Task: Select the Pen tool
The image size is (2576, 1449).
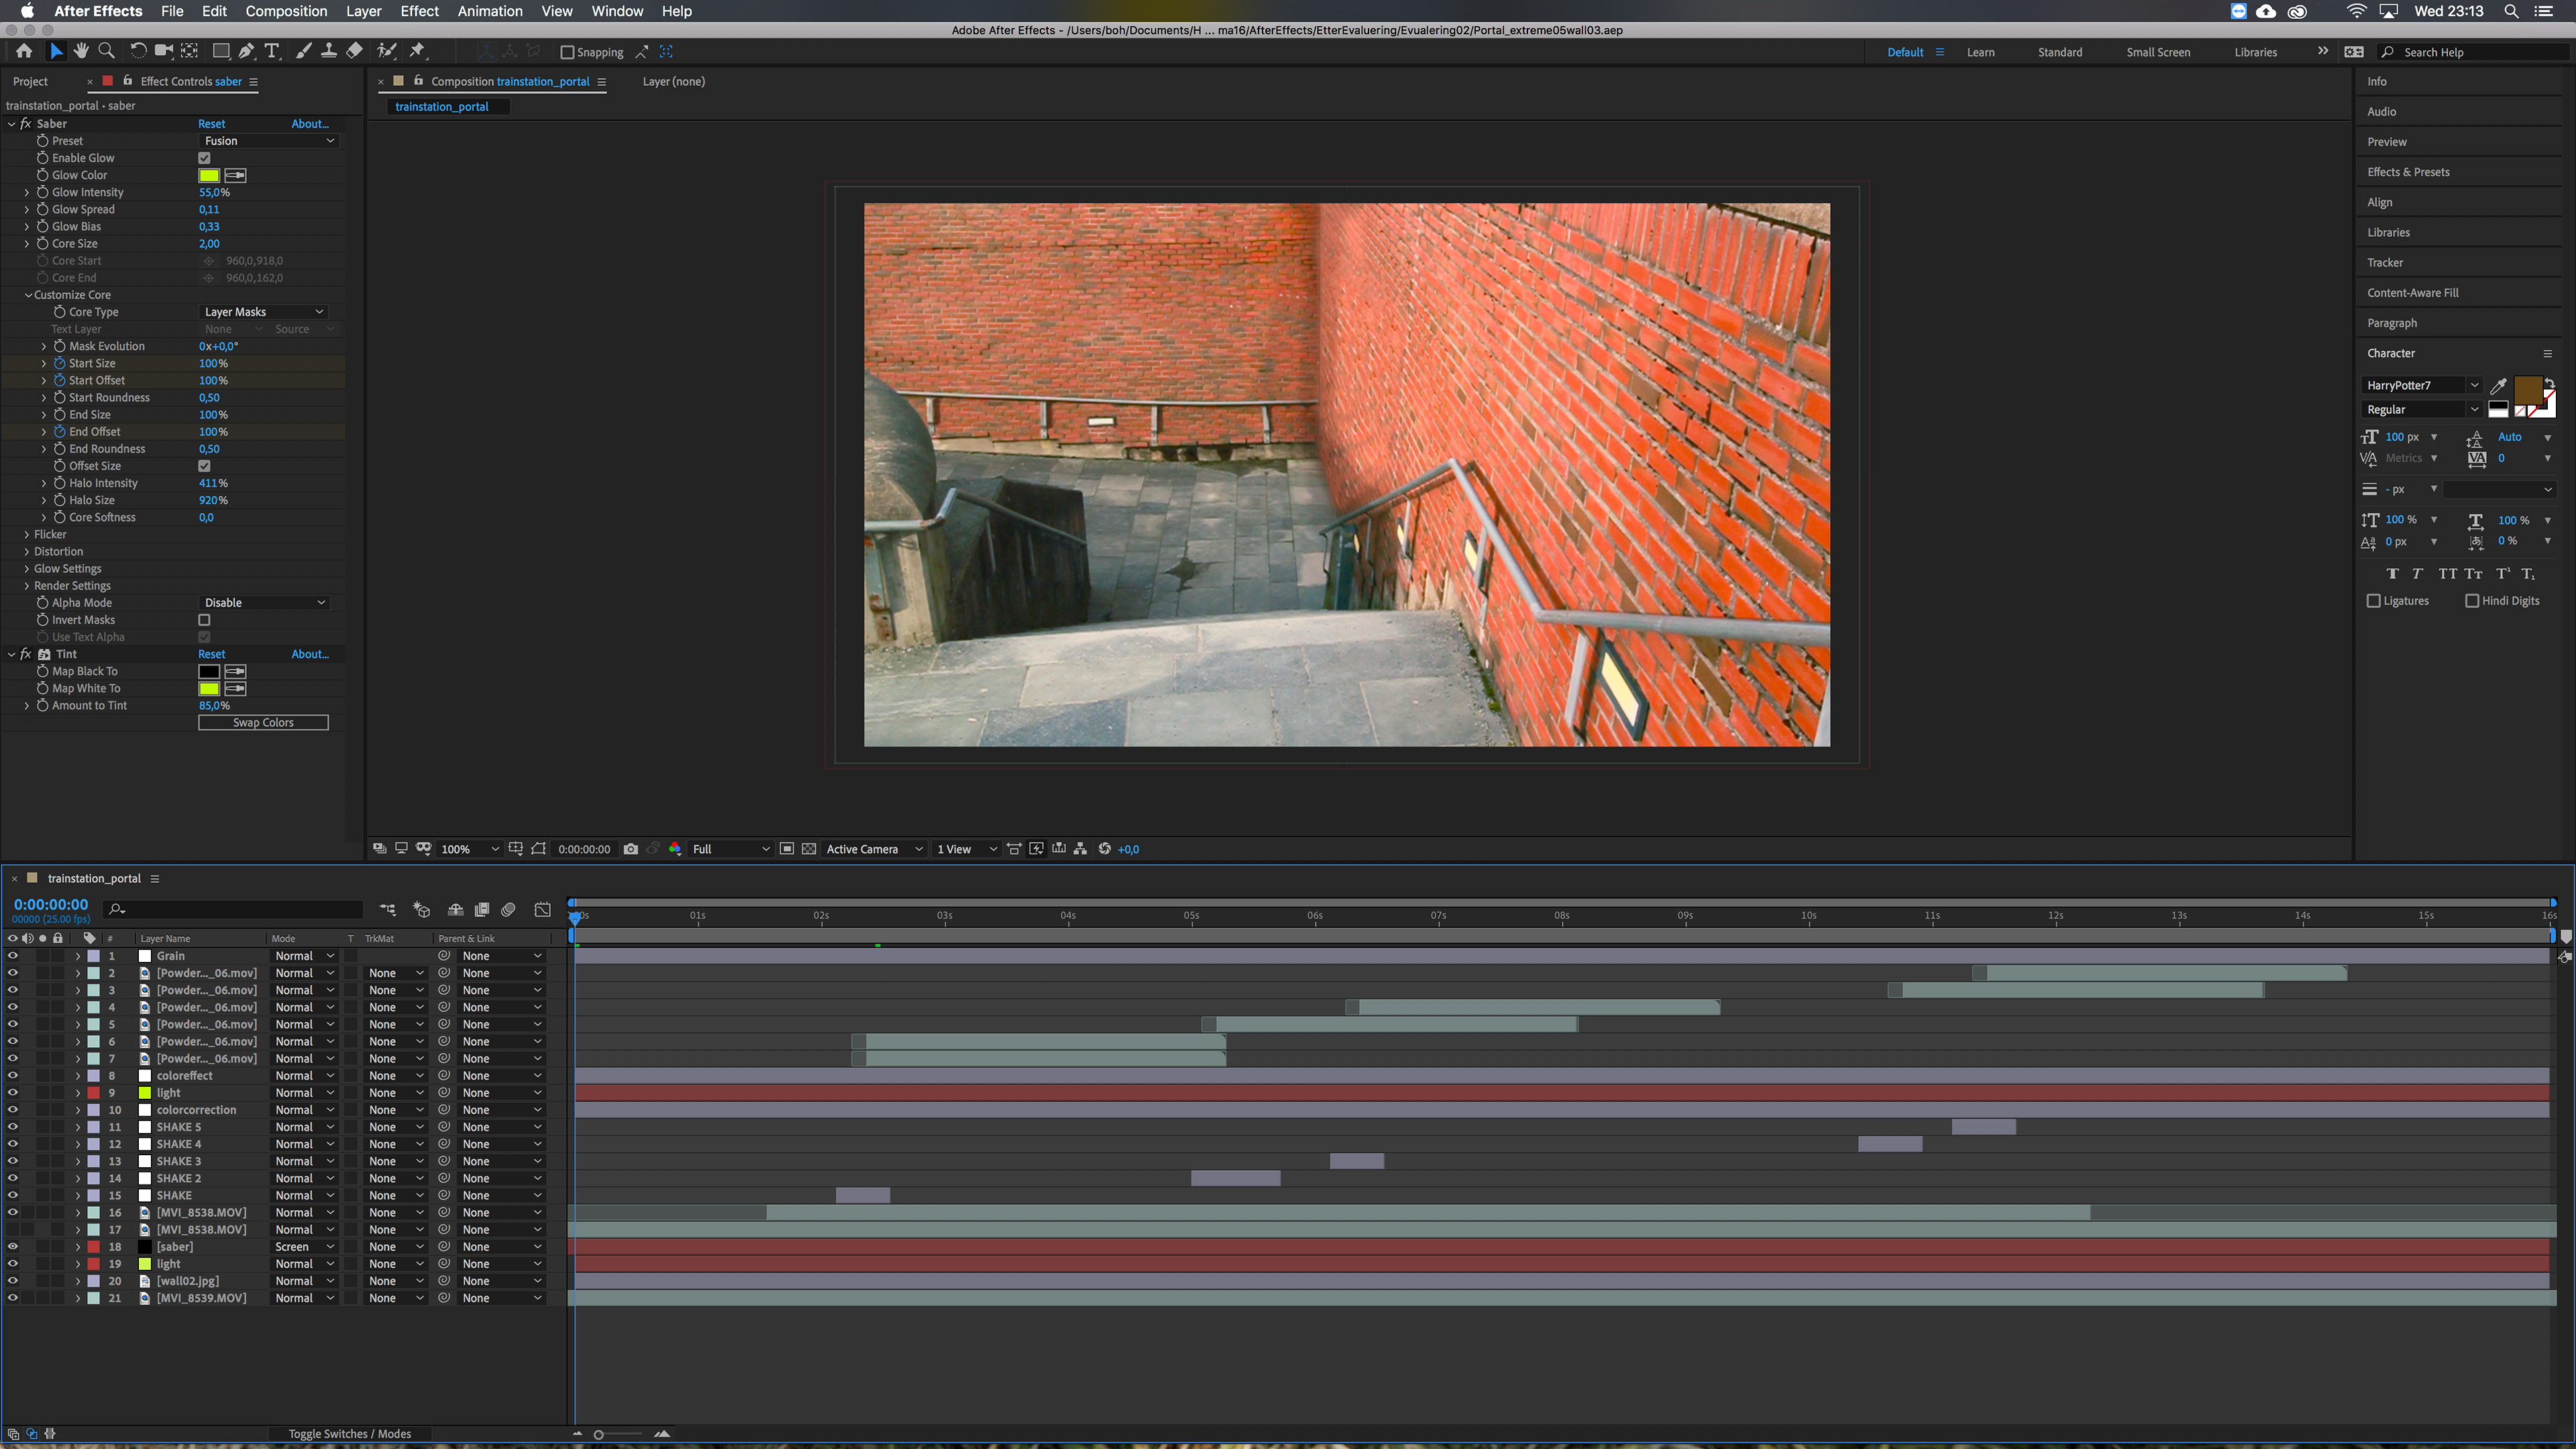Action: pos(246,51)
